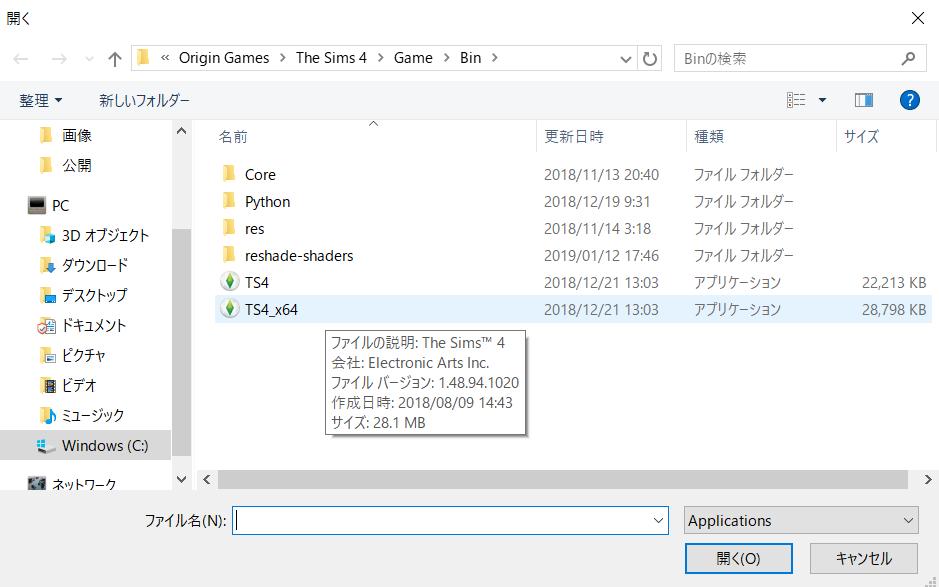Navigate to The Sims 4 breadcrumb
Screen dimensions: 939x587
pyautogui.click(x=331, y=58)
